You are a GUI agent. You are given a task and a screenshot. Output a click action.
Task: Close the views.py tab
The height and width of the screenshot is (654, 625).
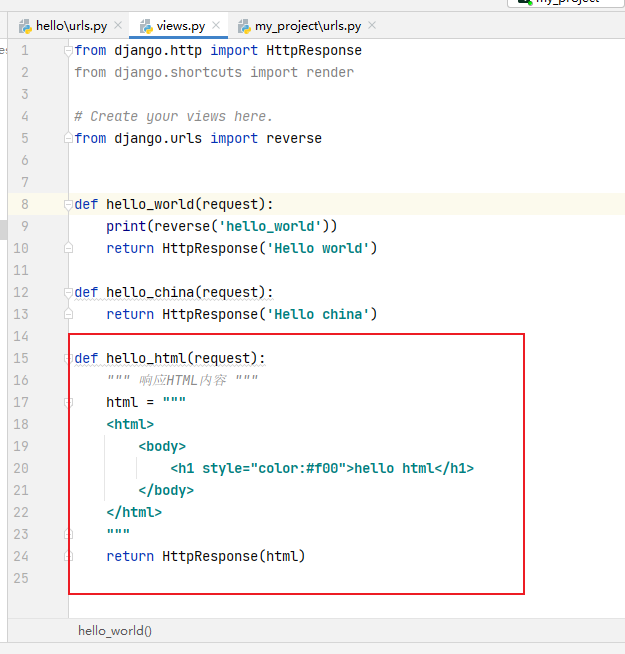[x=216, y=25]
